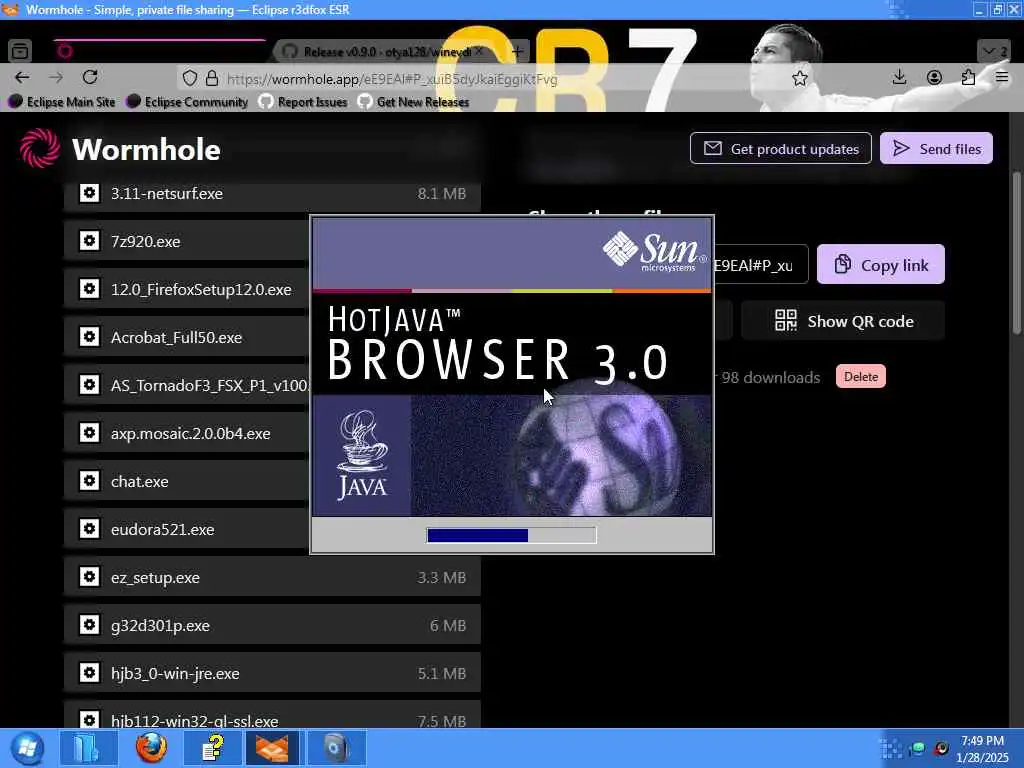Click the Wormhole swirl logo
The image size is (1024, 768).
[39, 148]
